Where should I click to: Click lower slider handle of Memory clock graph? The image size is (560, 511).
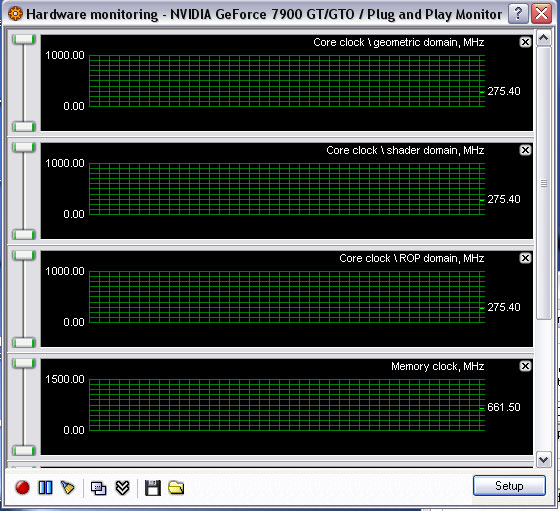24,451
